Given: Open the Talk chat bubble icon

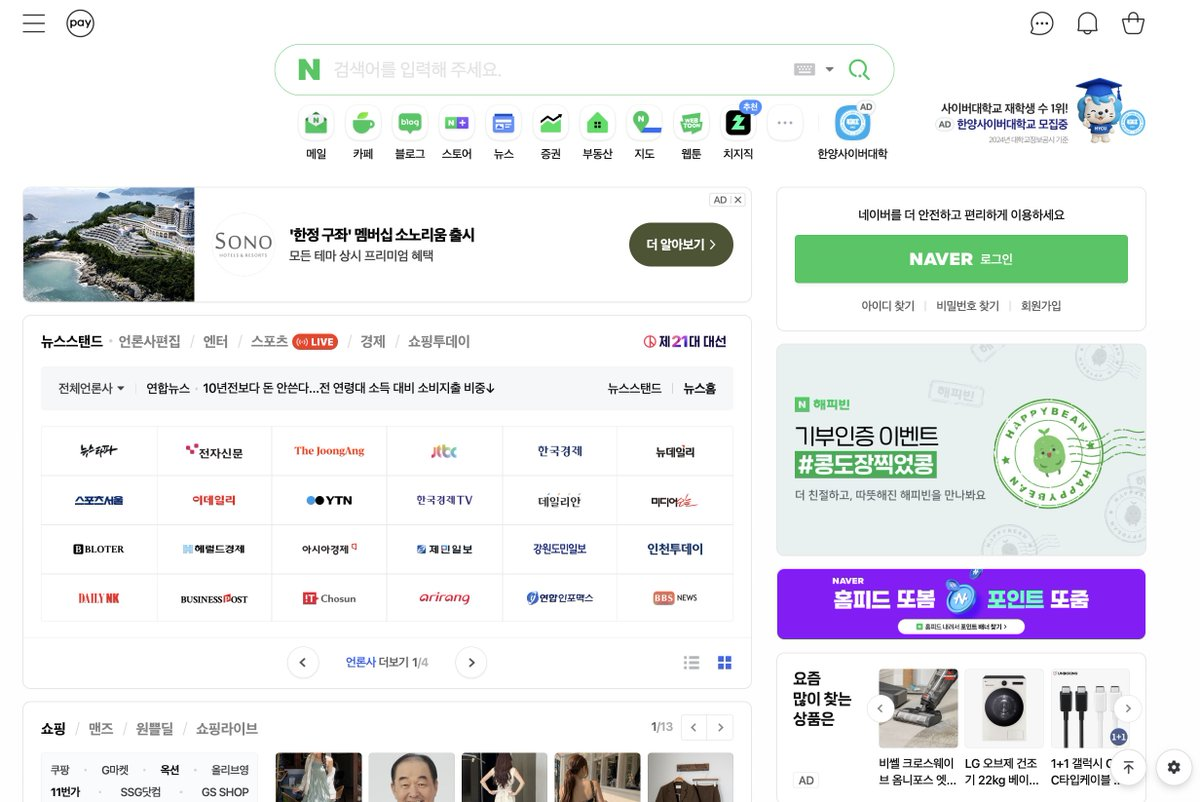Looking at the screenshot, I should [1042, 23].
